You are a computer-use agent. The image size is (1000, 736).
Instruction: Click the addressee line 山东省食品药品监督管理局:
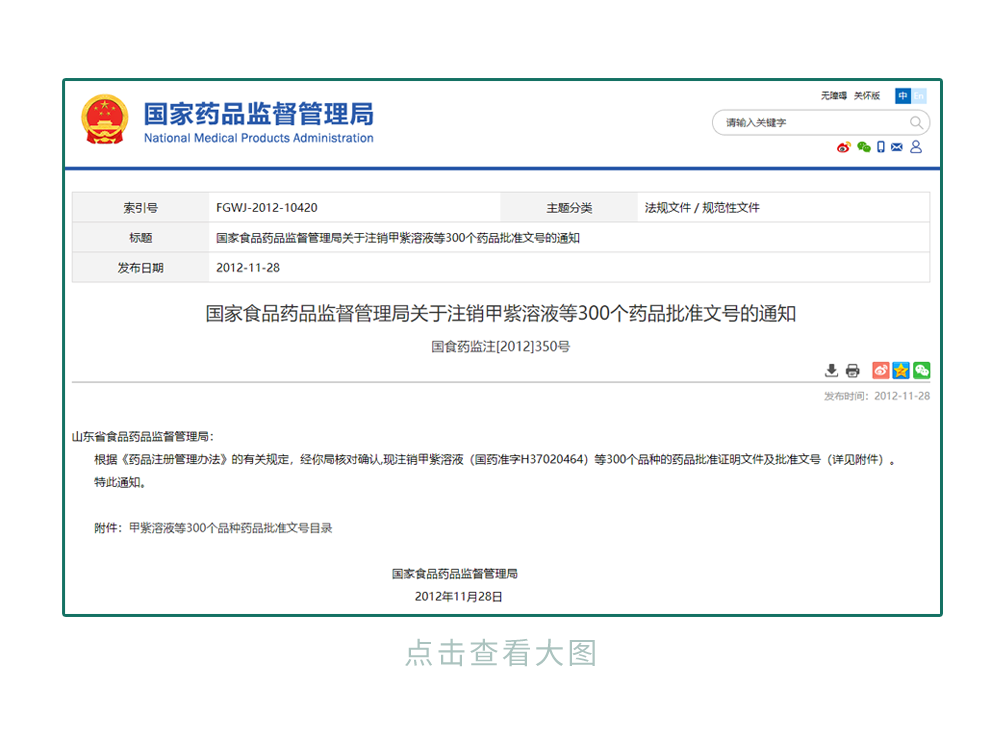(143, 437)
